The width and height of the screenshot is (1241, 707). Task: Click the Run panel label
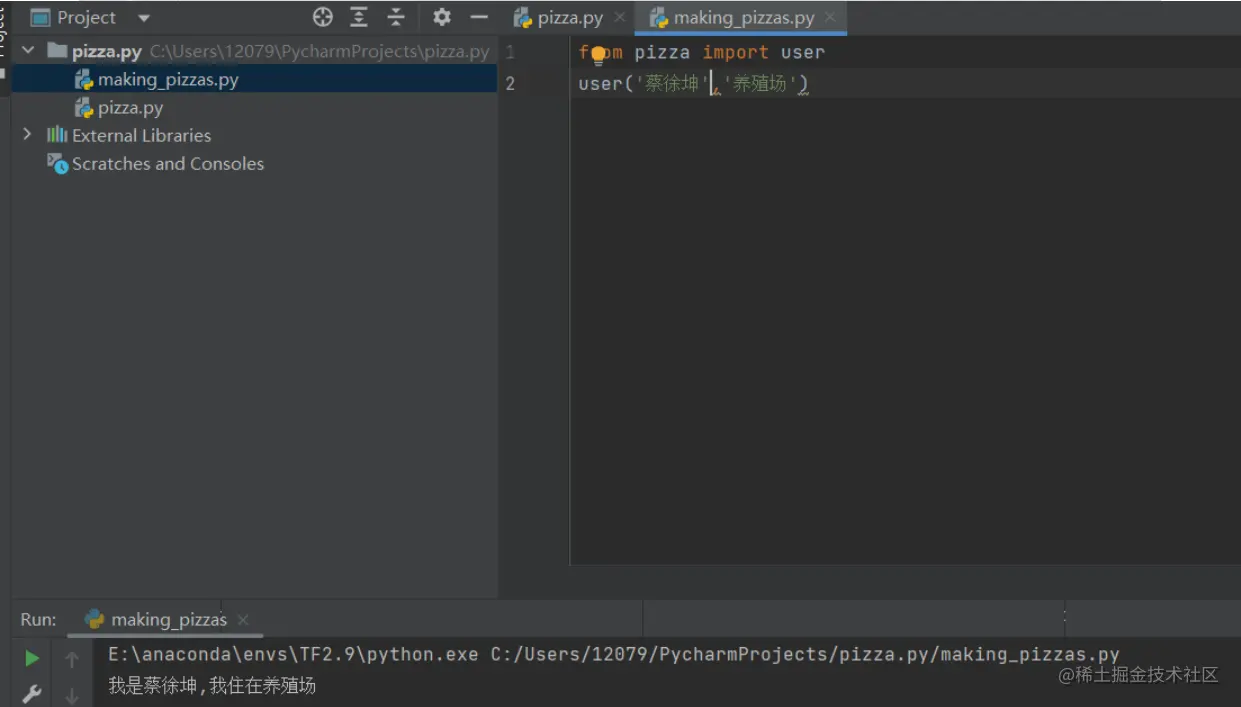38,619
